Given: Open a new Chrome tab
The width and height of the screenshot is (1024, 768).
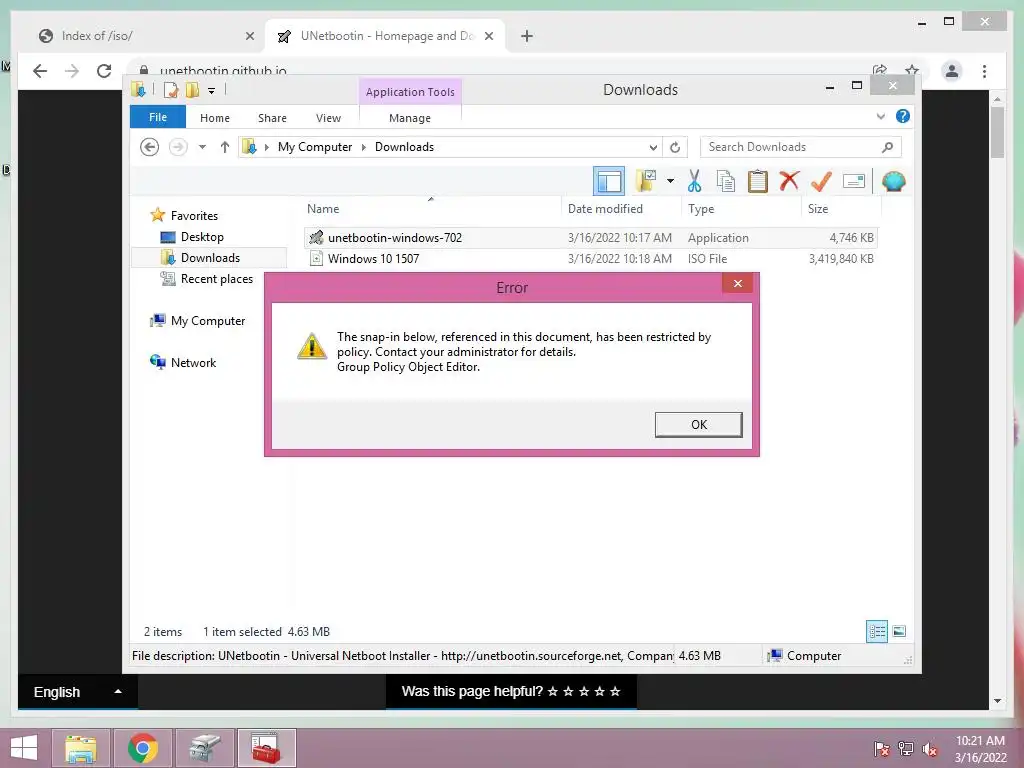Looking at the screenshot, I should tap(527, 36).
